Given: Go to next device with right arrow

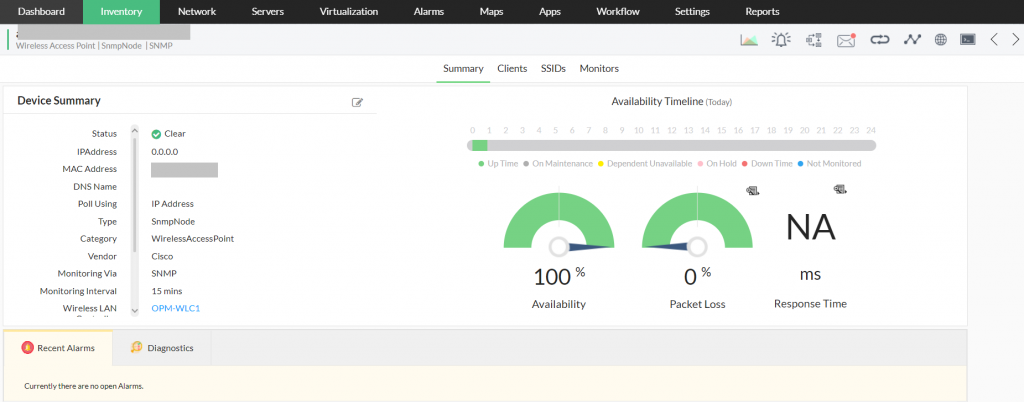Looking at the screenshot, I should click(x=1014, y=40).
